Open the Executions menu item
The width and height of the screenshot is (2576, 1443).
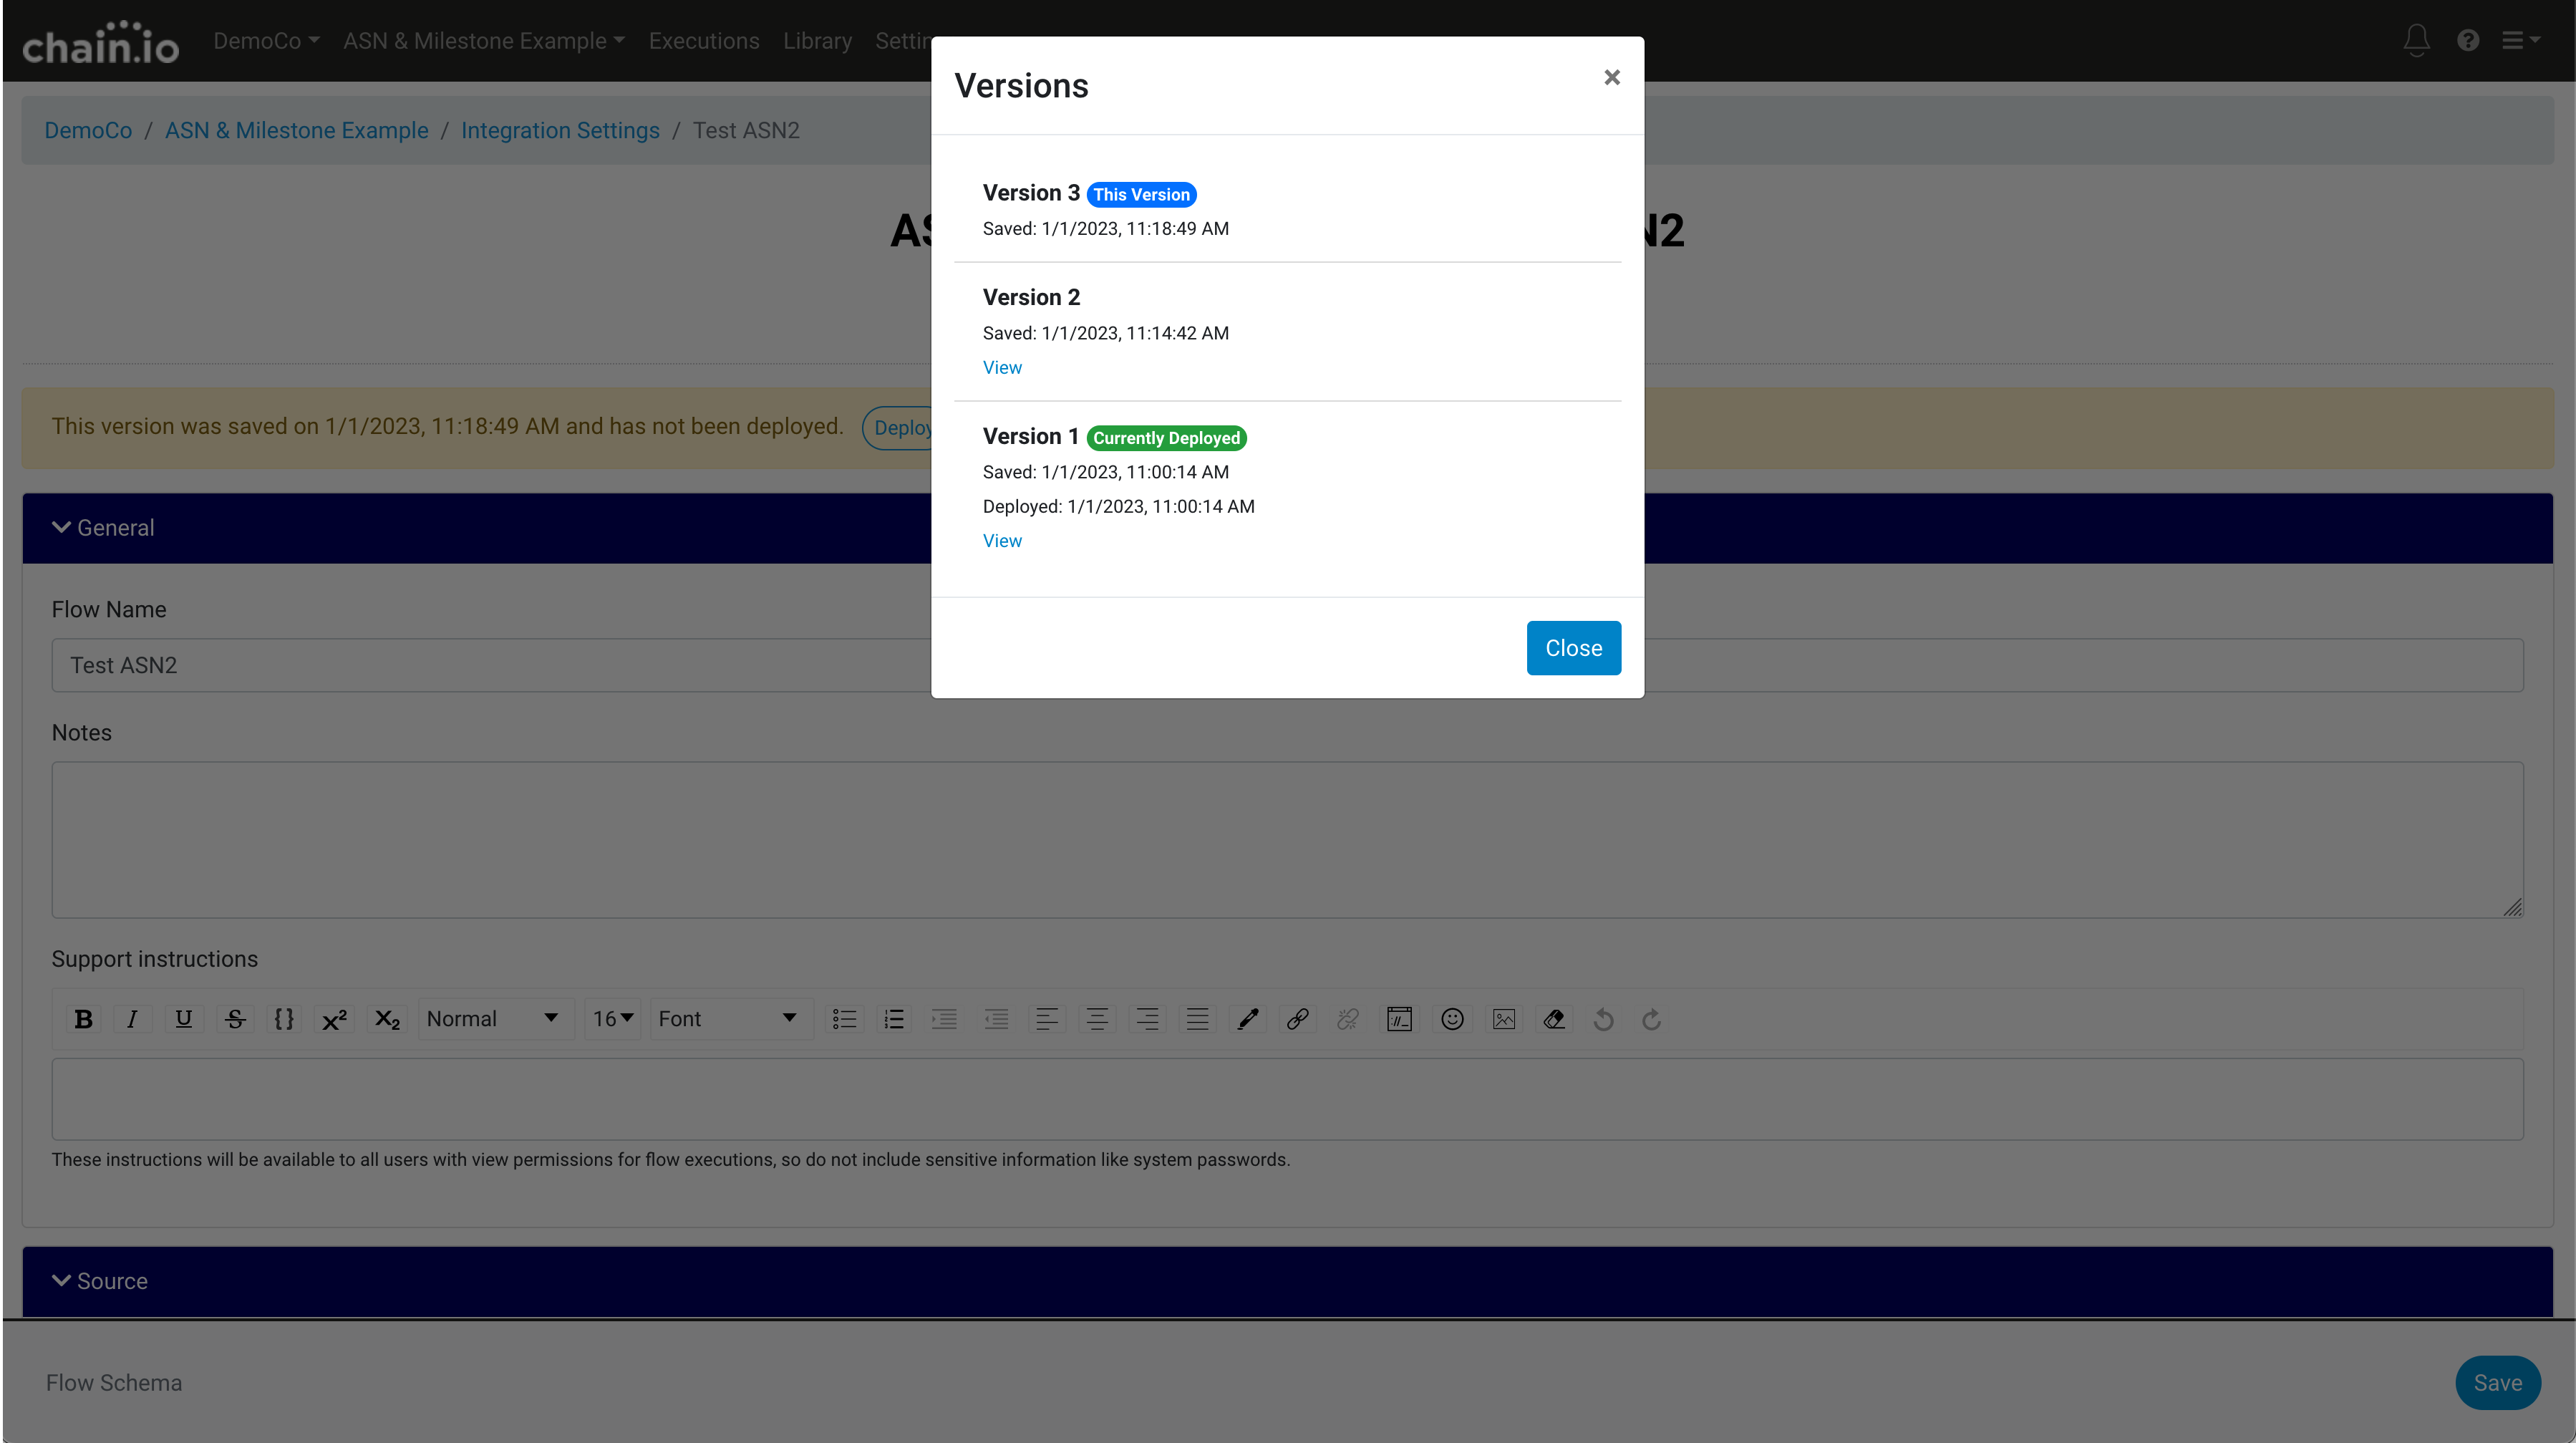tap(703, 41)
